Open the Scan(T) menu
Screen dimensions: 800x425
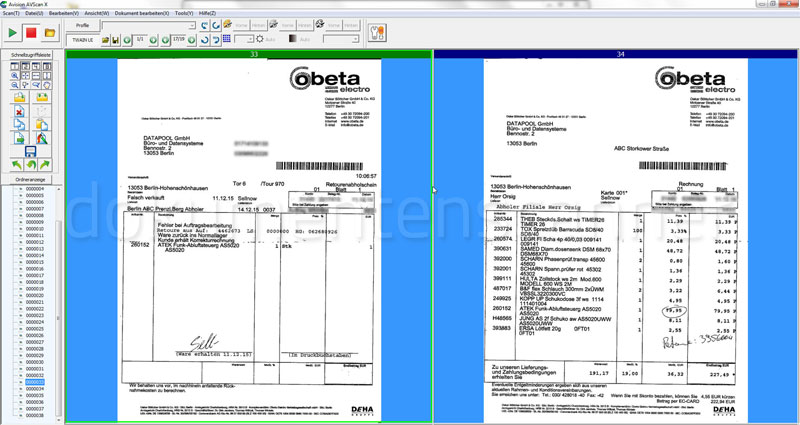coord(12,11)
